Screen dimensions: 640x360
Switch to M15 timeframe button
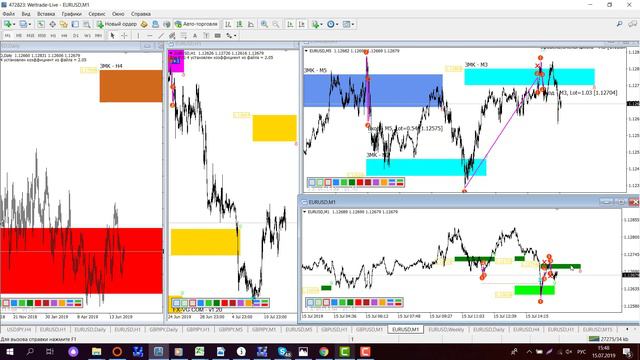tap(30, 36)
